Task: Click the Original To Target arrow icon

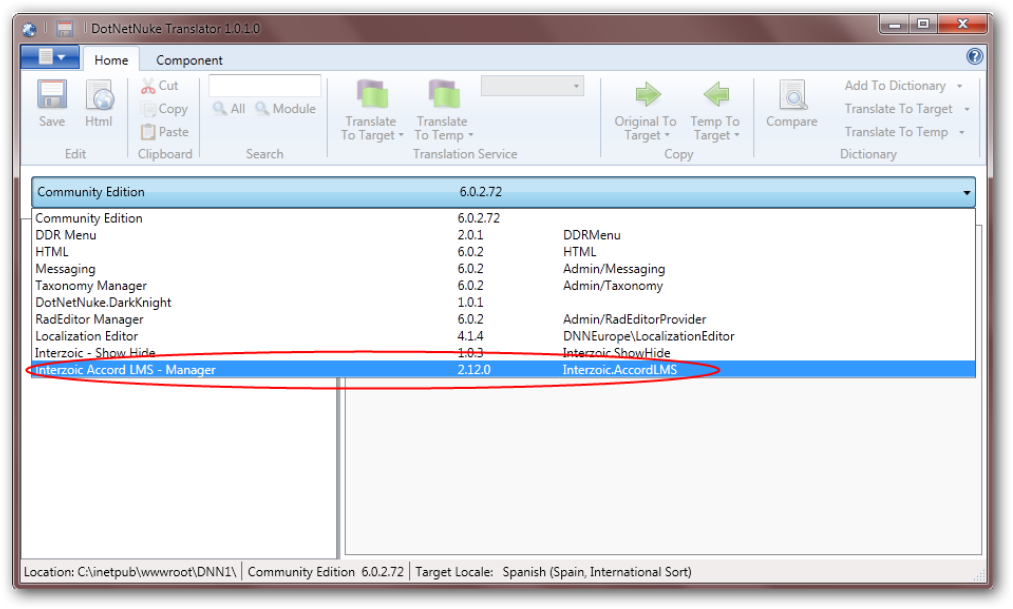Action: coord(647,94)
